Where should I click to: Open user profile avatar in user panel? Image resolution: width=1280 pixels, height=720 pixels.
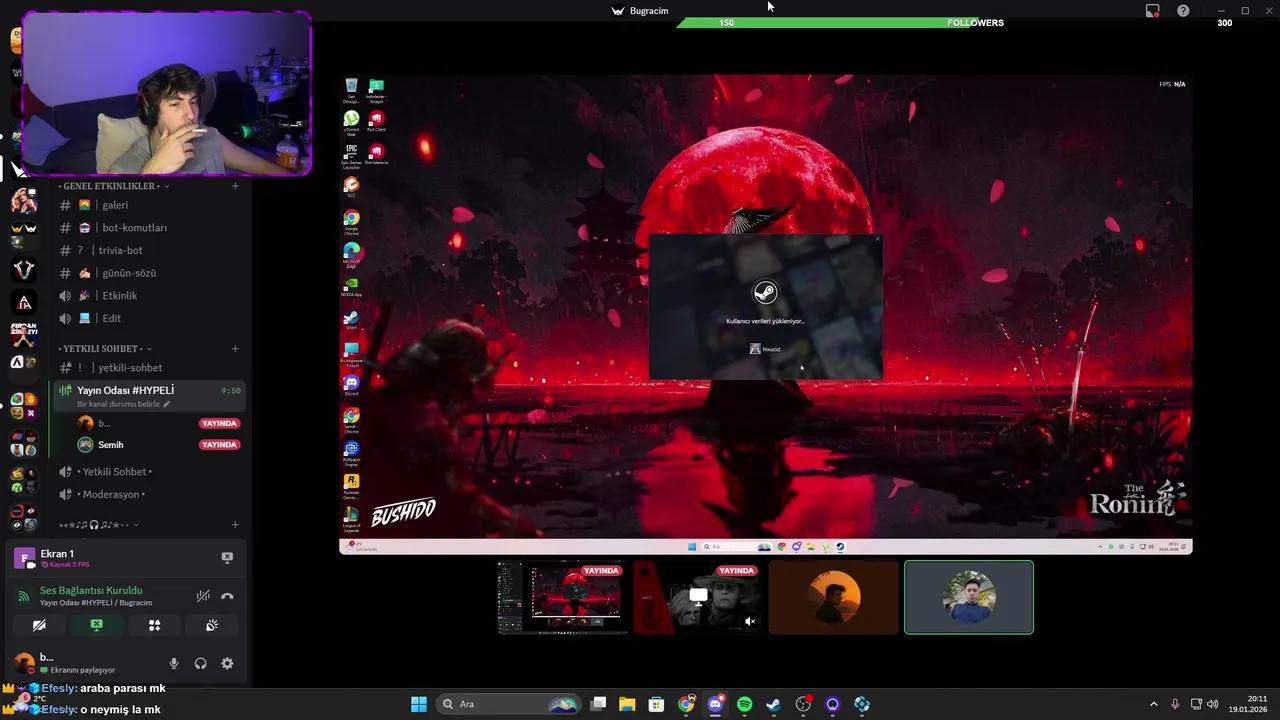[24, 663]
